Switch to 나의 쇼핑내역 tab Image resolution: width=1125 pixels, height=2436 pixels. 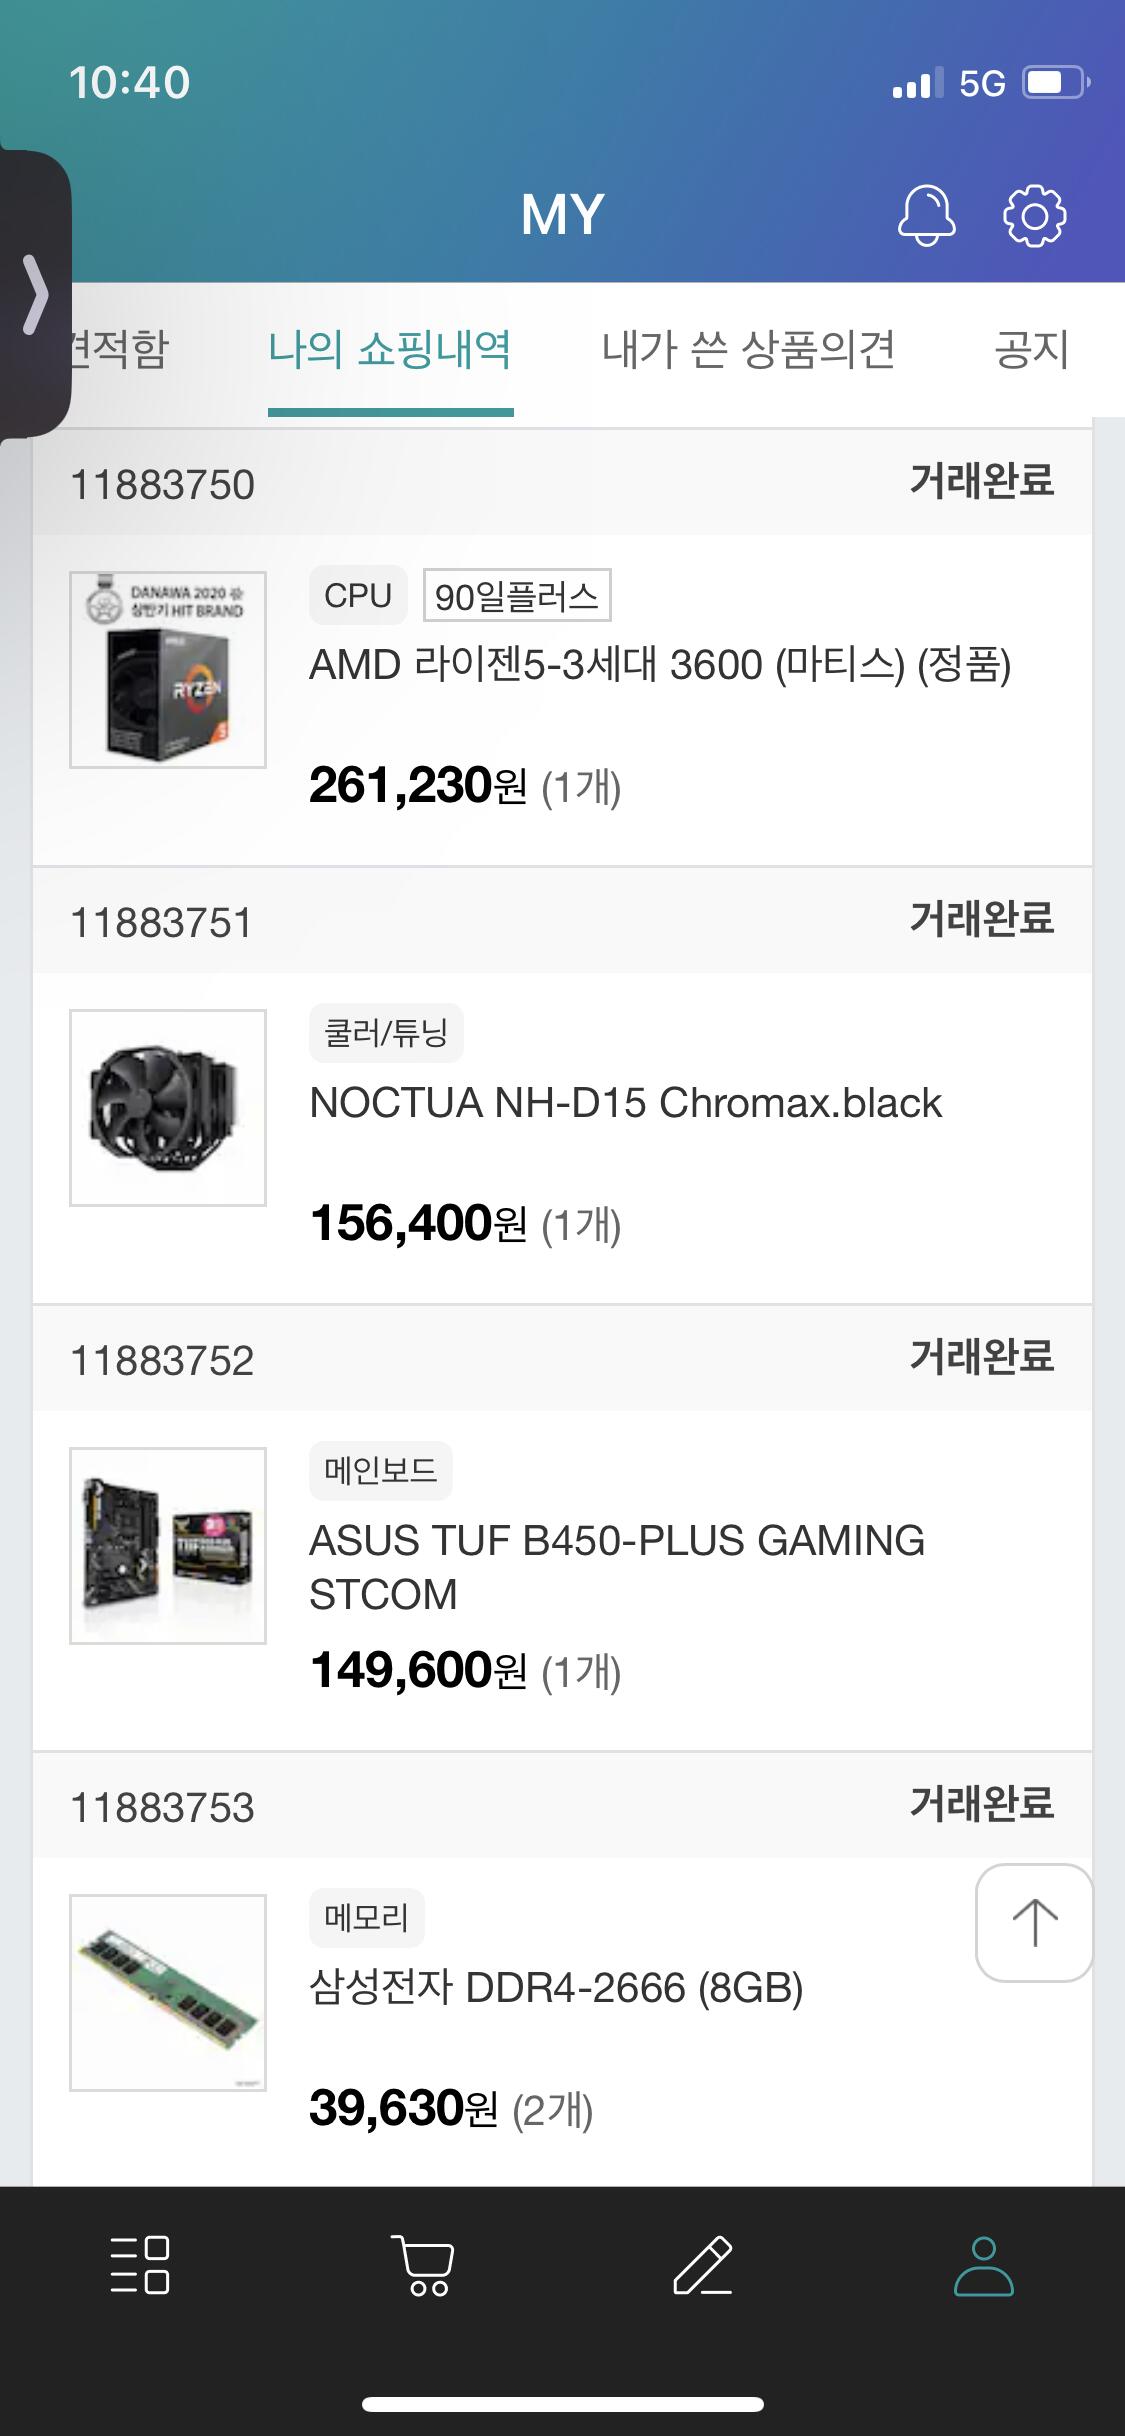tap(390, 349)
